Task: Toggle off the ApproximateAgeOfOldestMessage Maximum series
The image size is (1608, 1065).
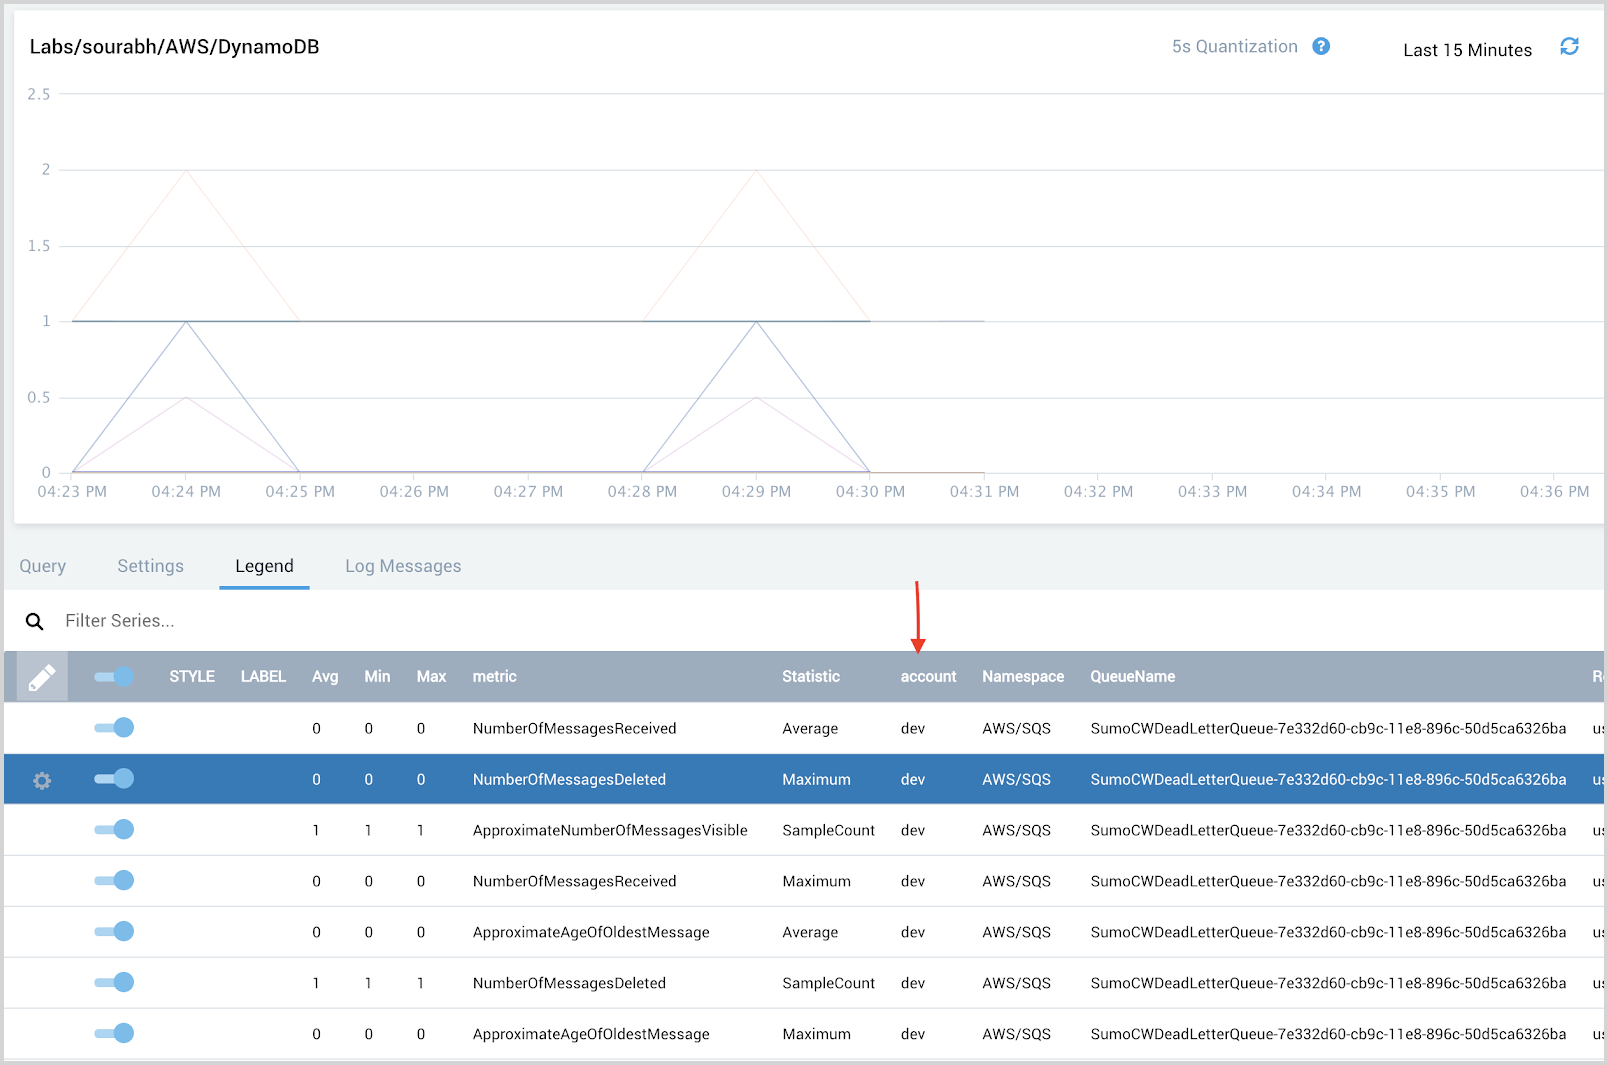Action: click(114, 1033)
